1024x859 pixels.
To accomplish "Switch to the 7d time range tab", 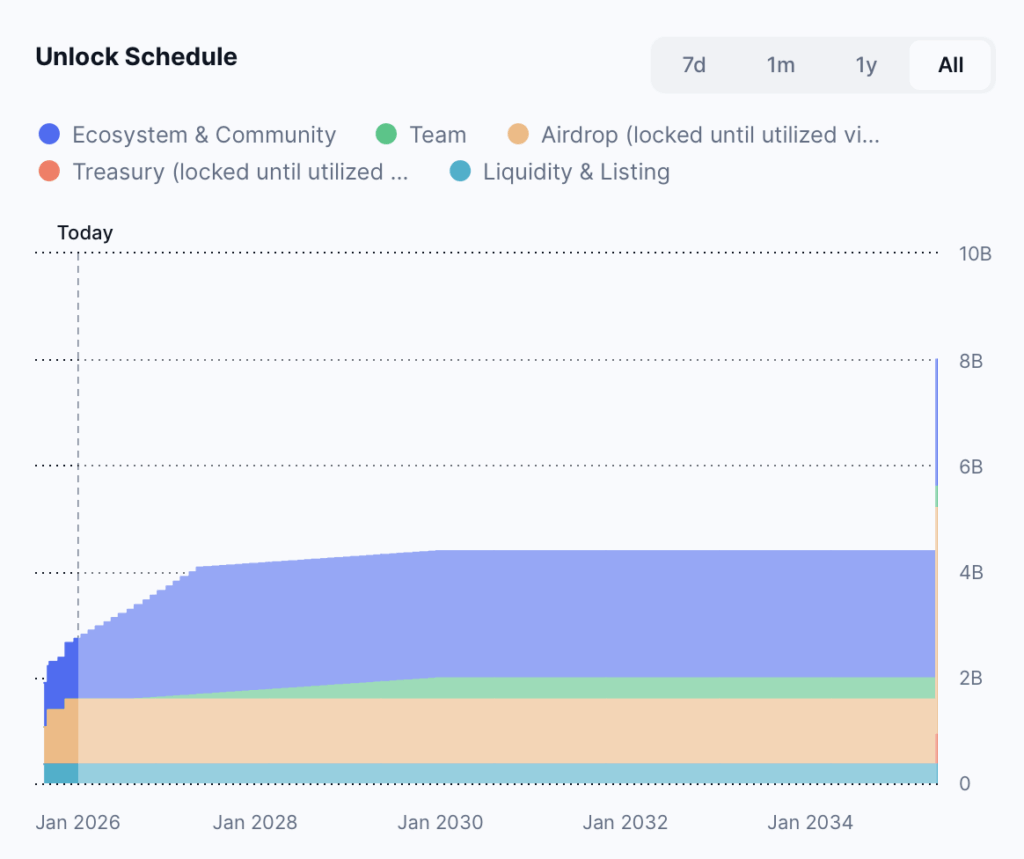I will pyautogui.click(x=694, y=64).
